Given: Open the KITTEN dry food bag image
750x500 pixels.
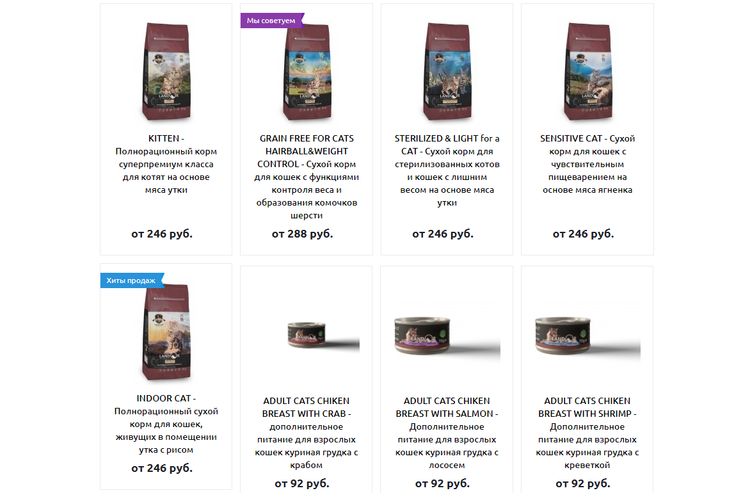Looking at the screenshot, I should point(166,71).
